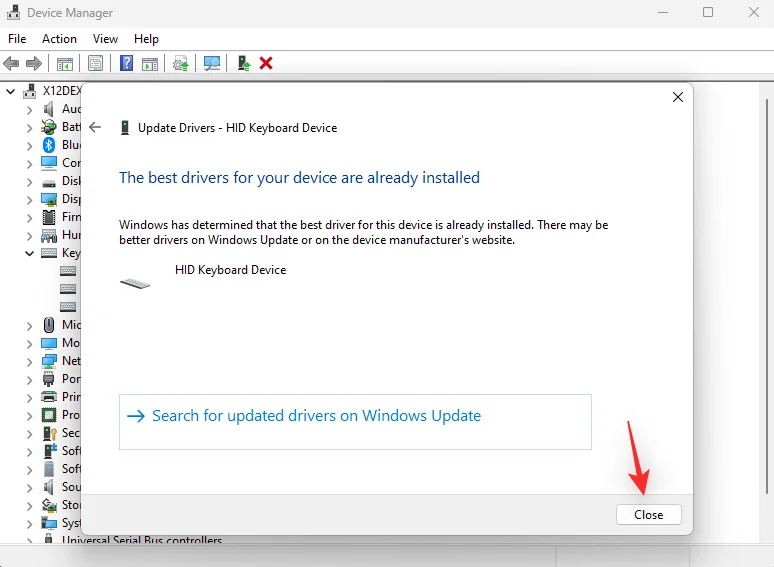Image resolution: width=774 pixels, height=567 pixels.
Task: Open the Action menu
Action: (59, 39)
